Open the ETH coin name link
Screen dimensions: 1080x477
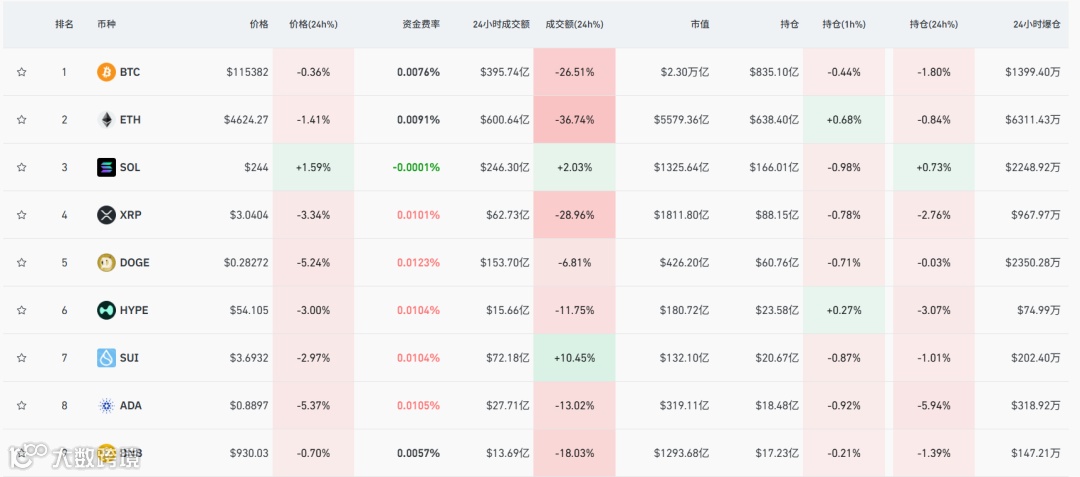tap(130, 120)
